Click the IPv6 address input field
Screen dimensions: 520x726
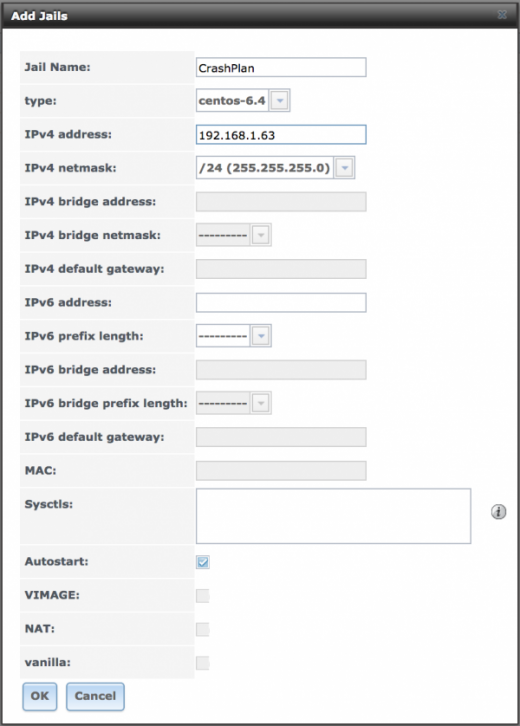[281, 303]
